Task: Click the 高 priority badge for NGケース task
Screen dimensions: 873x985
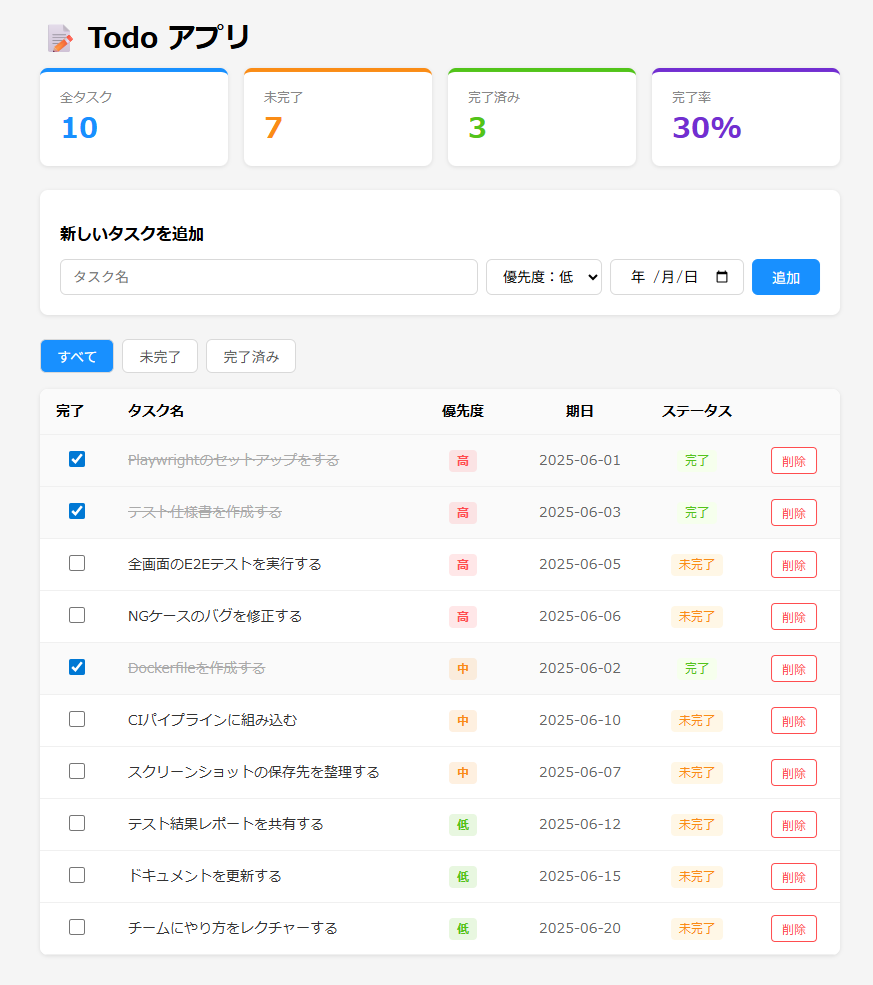Action: 462,616
